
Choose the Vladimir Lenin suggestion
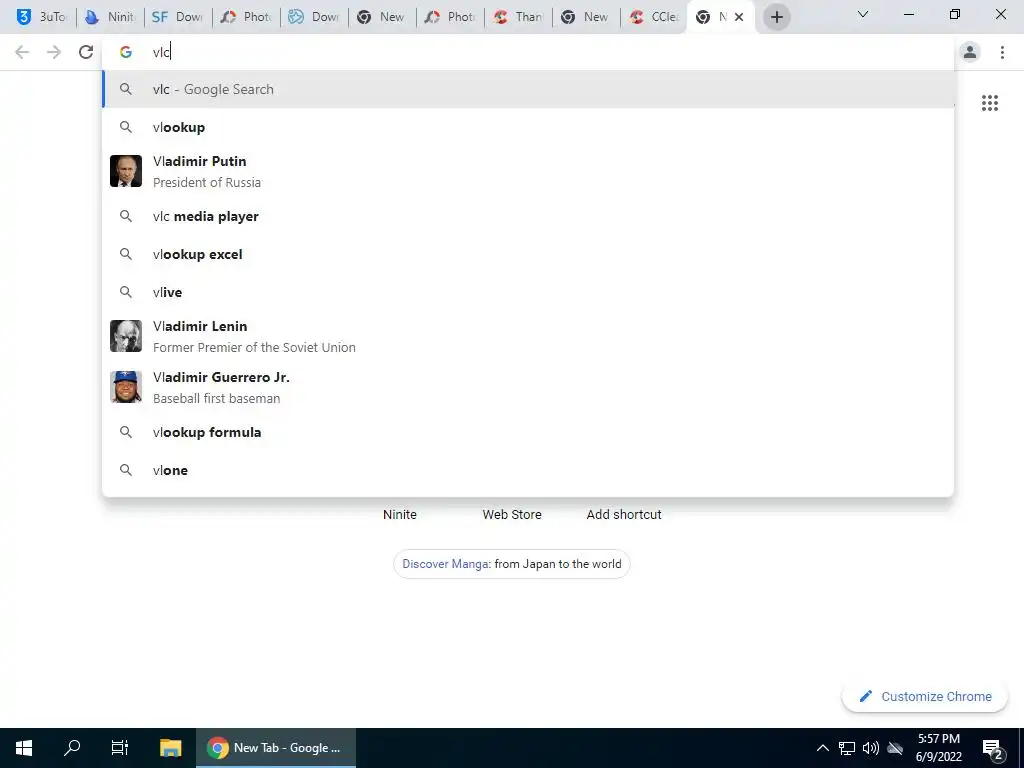(528, 336)
